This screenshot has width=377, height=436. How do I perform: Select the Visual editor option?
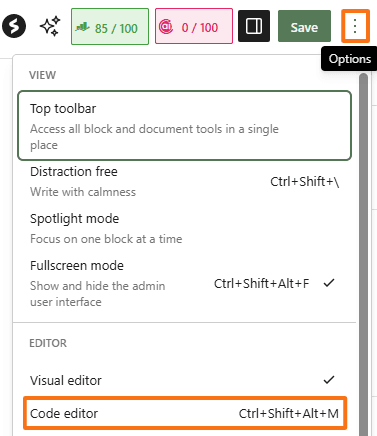[185, 380]
